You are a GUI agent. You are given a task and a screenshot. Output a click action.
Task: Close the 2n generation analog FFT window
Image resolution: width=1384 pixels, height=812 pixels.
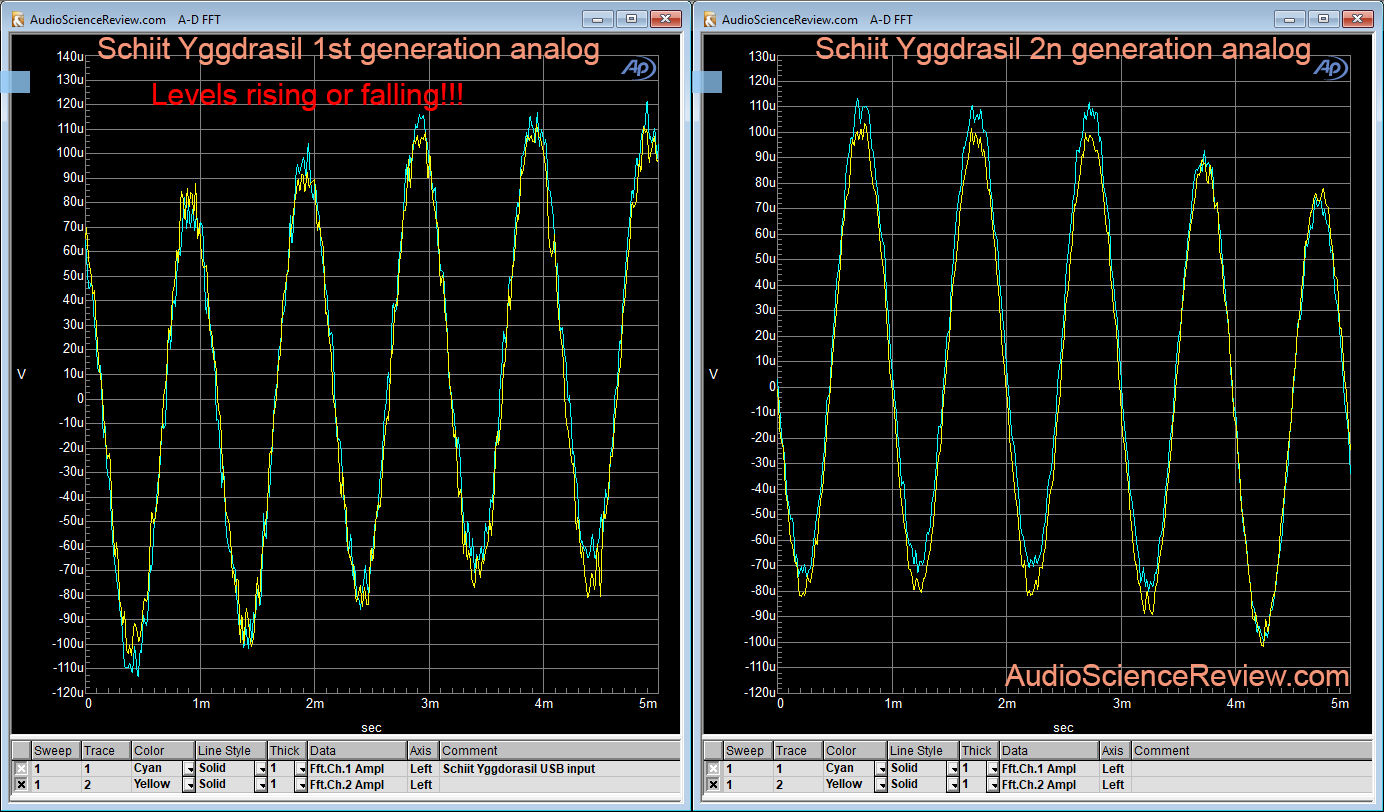tap(1357, 19)
